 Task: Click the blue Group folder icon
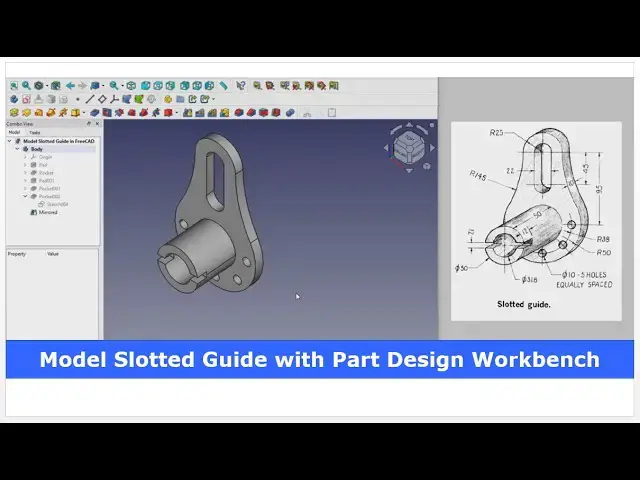click(x=180, y=99)
